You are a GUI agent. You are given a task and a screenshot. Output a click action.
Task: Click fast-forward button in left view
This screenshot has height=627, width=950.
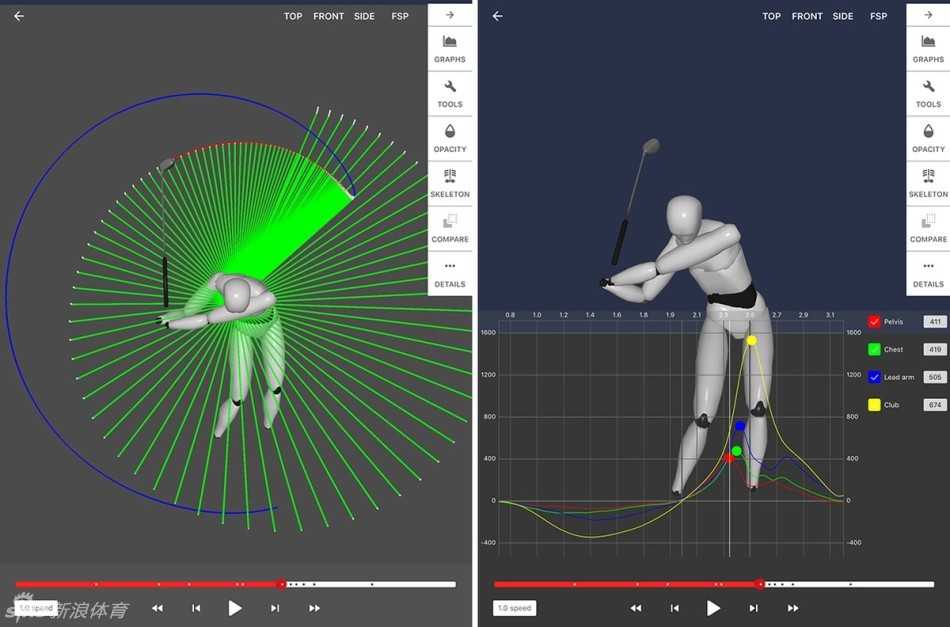pyautogui.click(x=314, y=608)
